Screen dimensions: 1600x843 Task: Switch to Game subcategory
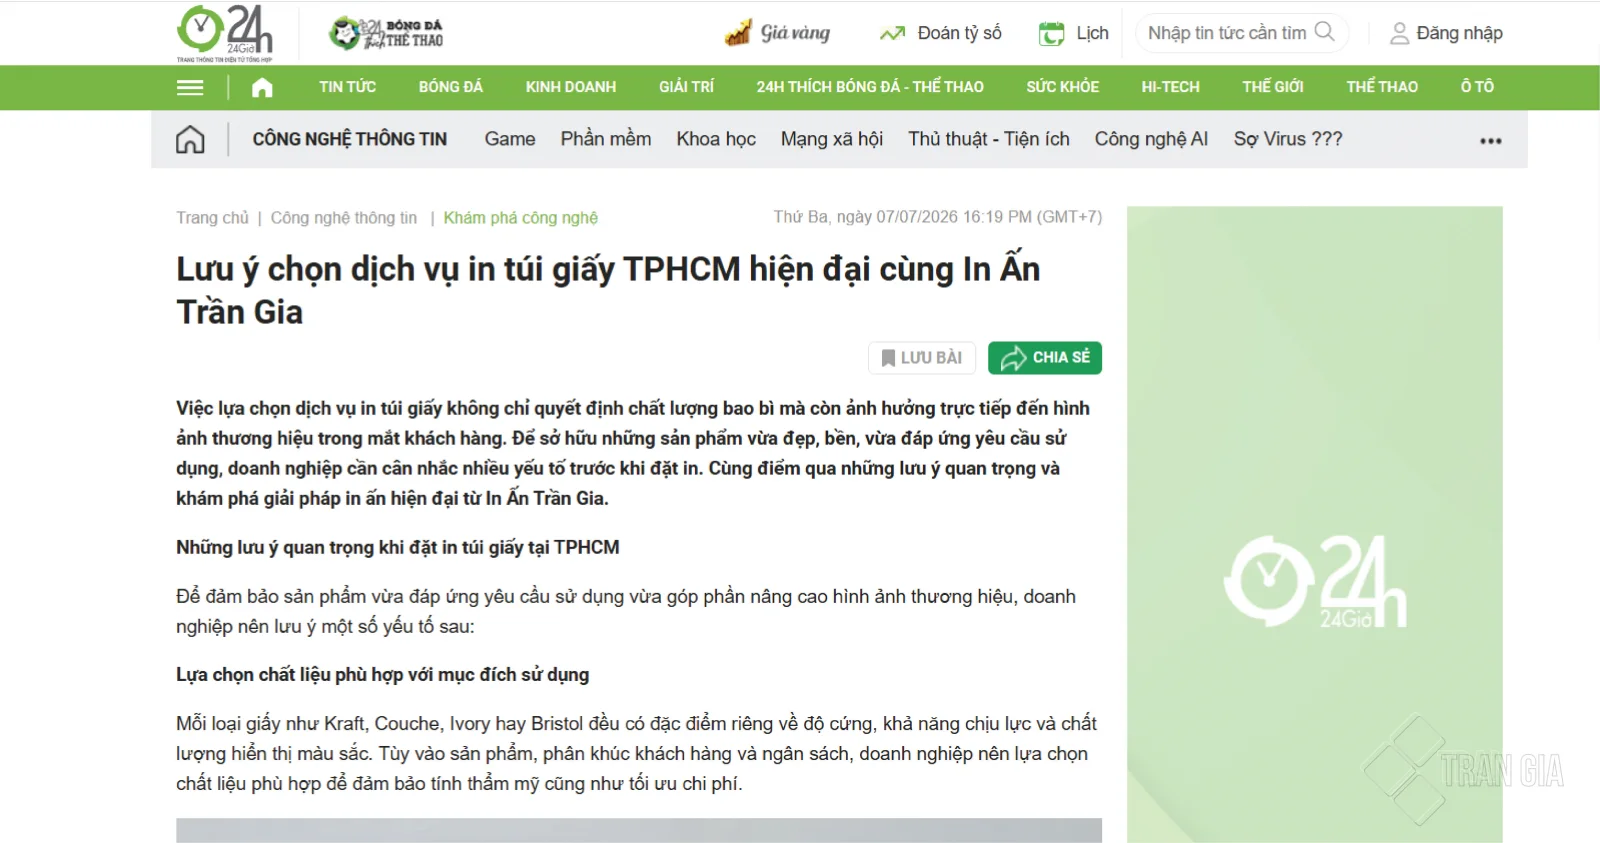point(510,139)
